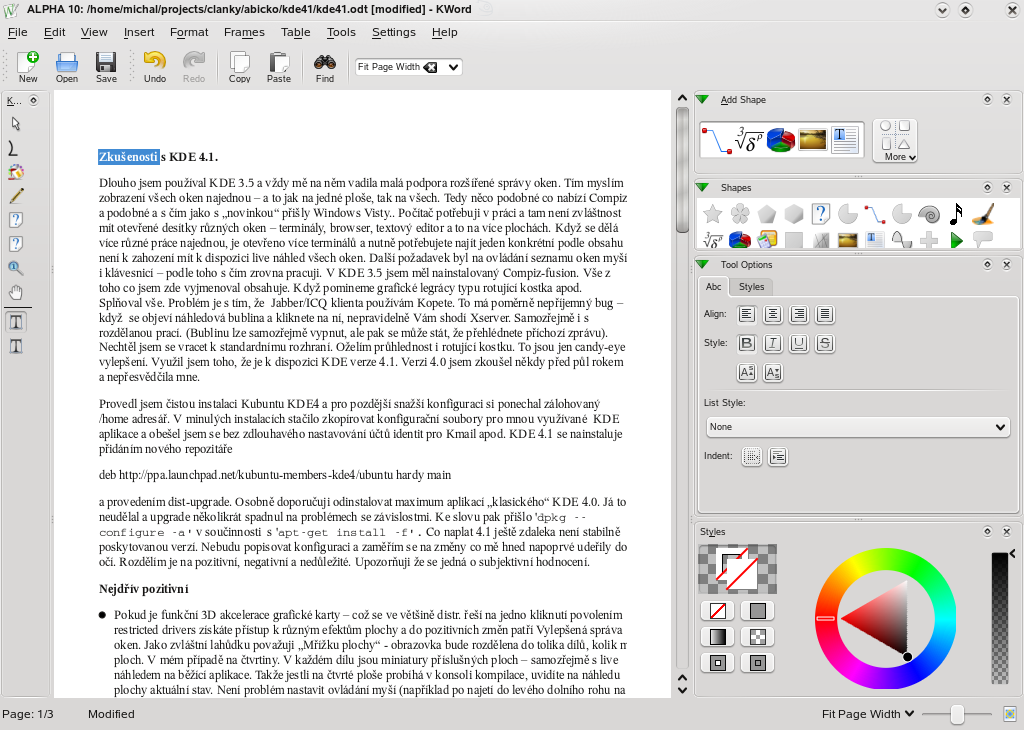Create a new document with New

pyautogui.click(x=27, y=67)
